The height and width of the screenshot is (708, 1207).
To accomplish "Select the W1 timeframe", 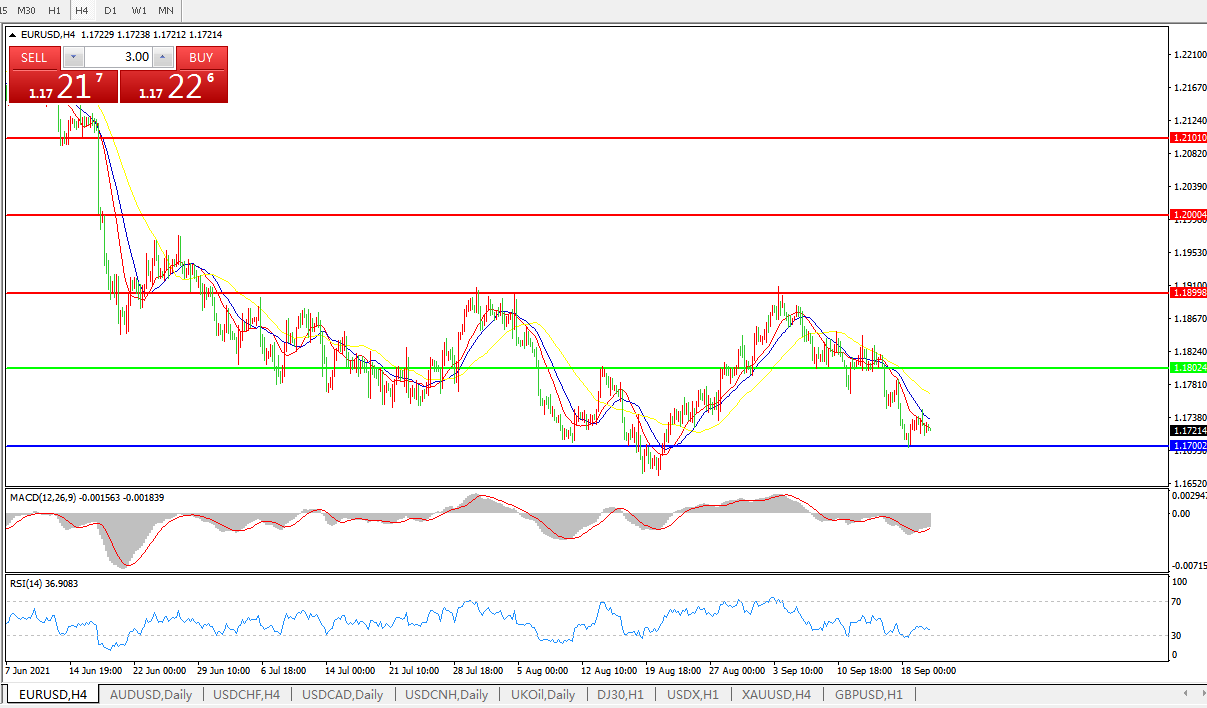I will coord(139,10).
